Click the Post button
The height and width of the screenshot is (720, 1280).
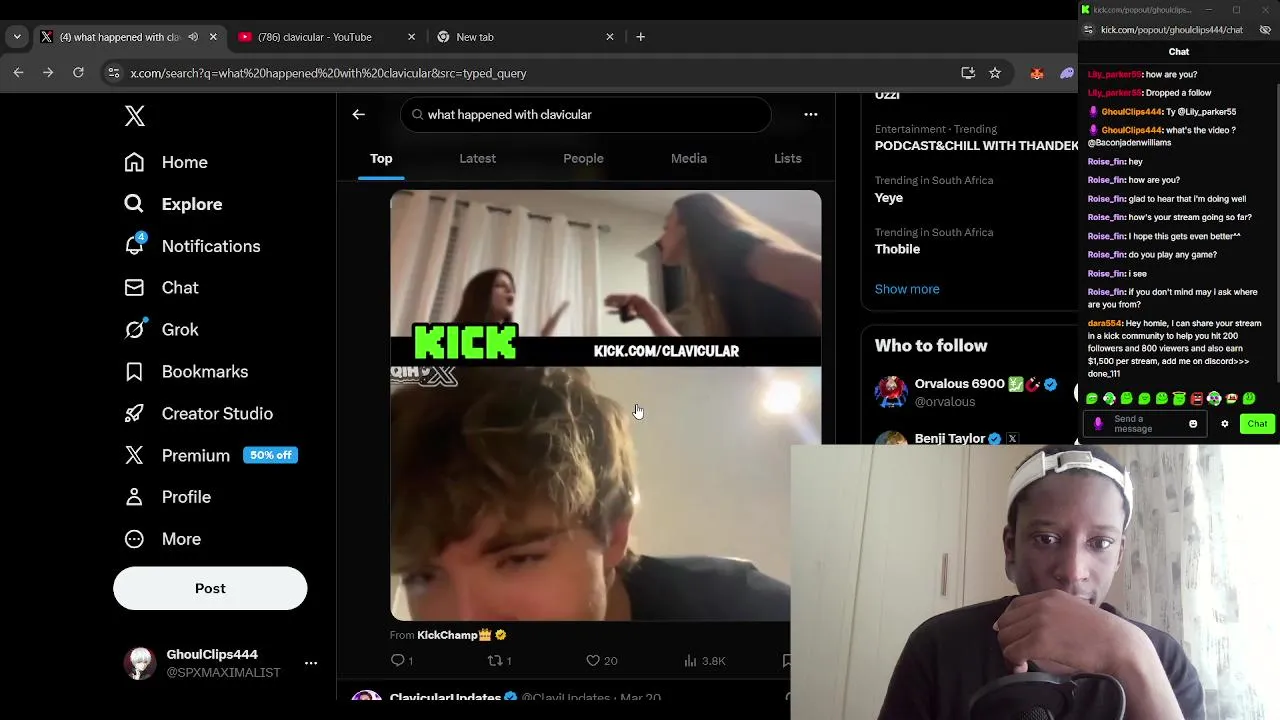click(x=210, y=588)
